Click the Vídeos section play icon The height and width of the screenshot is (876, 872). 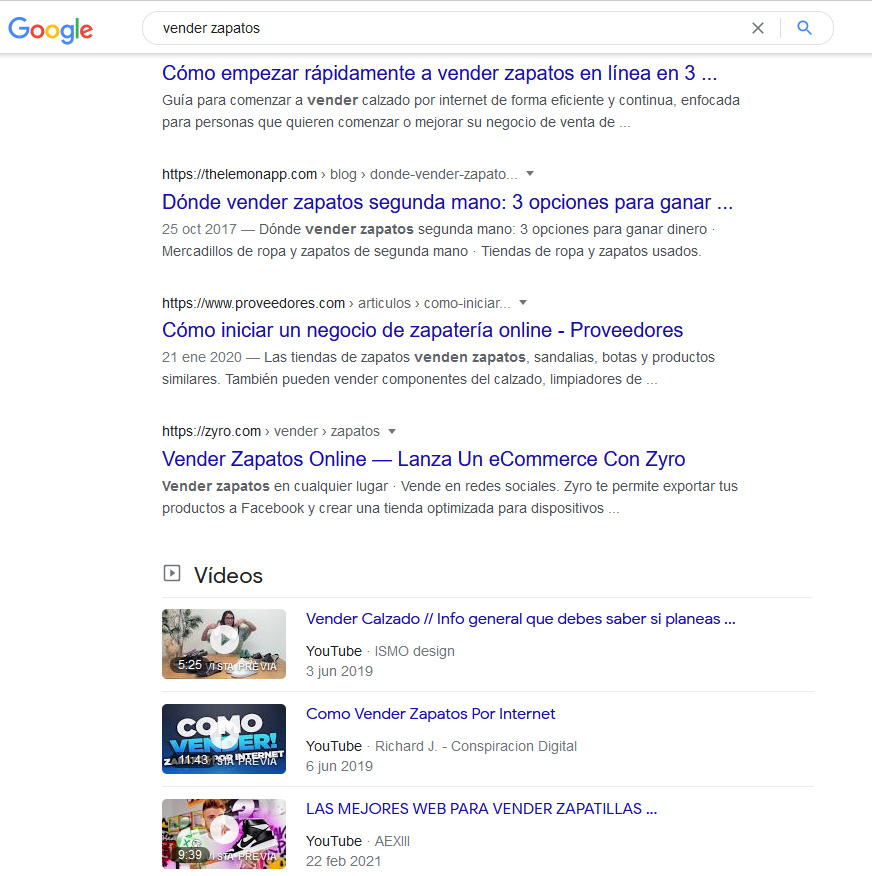pyautogui.click(x=172, y=573)
